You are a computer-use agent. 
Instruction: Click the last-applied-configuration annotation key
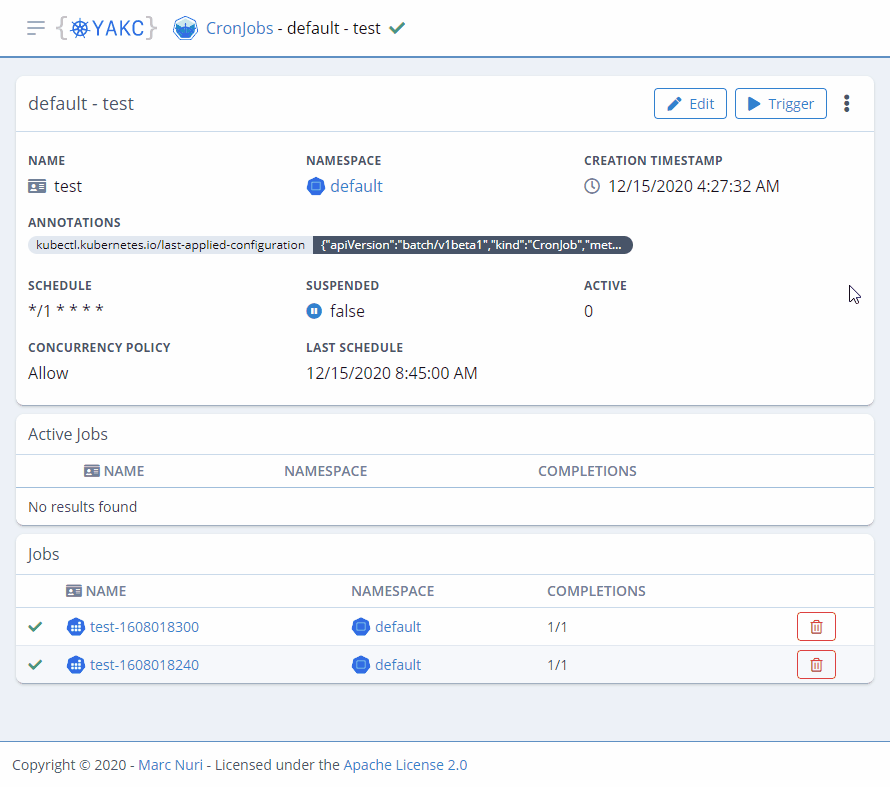(x=170, y=245)
